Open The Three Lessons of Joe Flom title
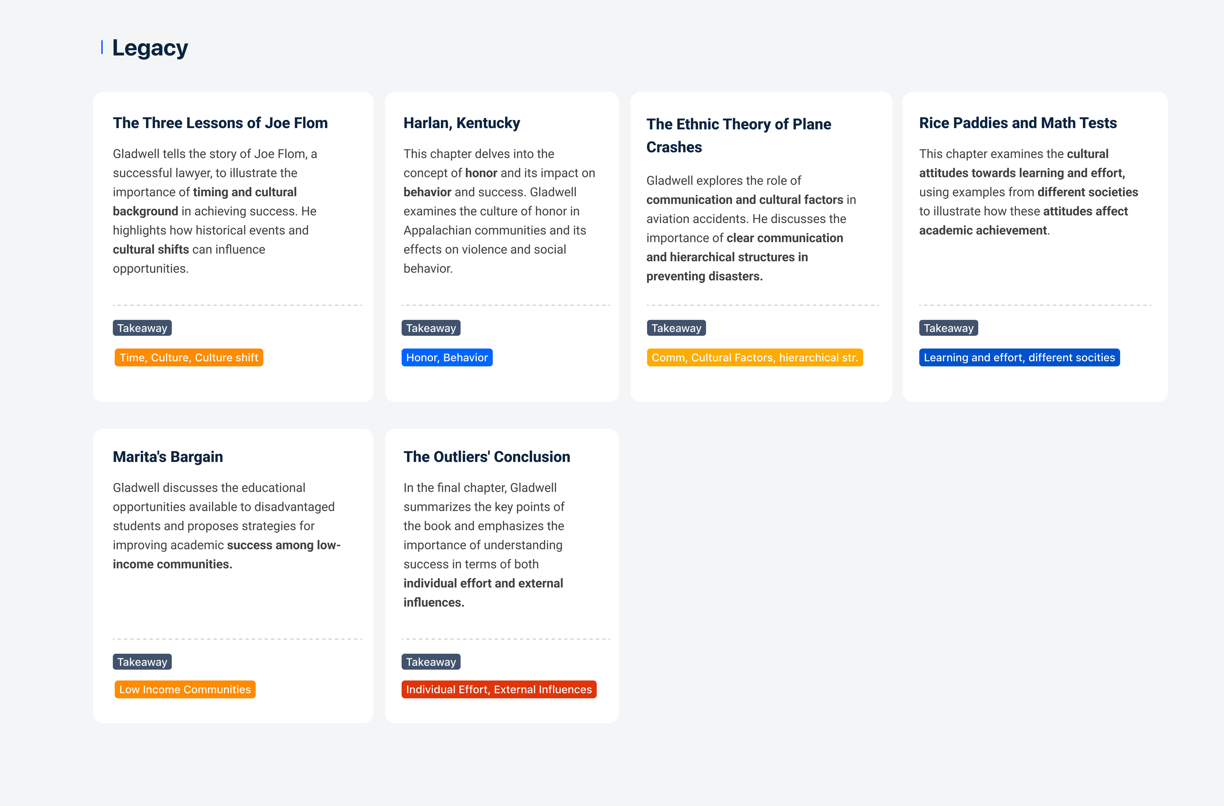 tap(220, 123)
